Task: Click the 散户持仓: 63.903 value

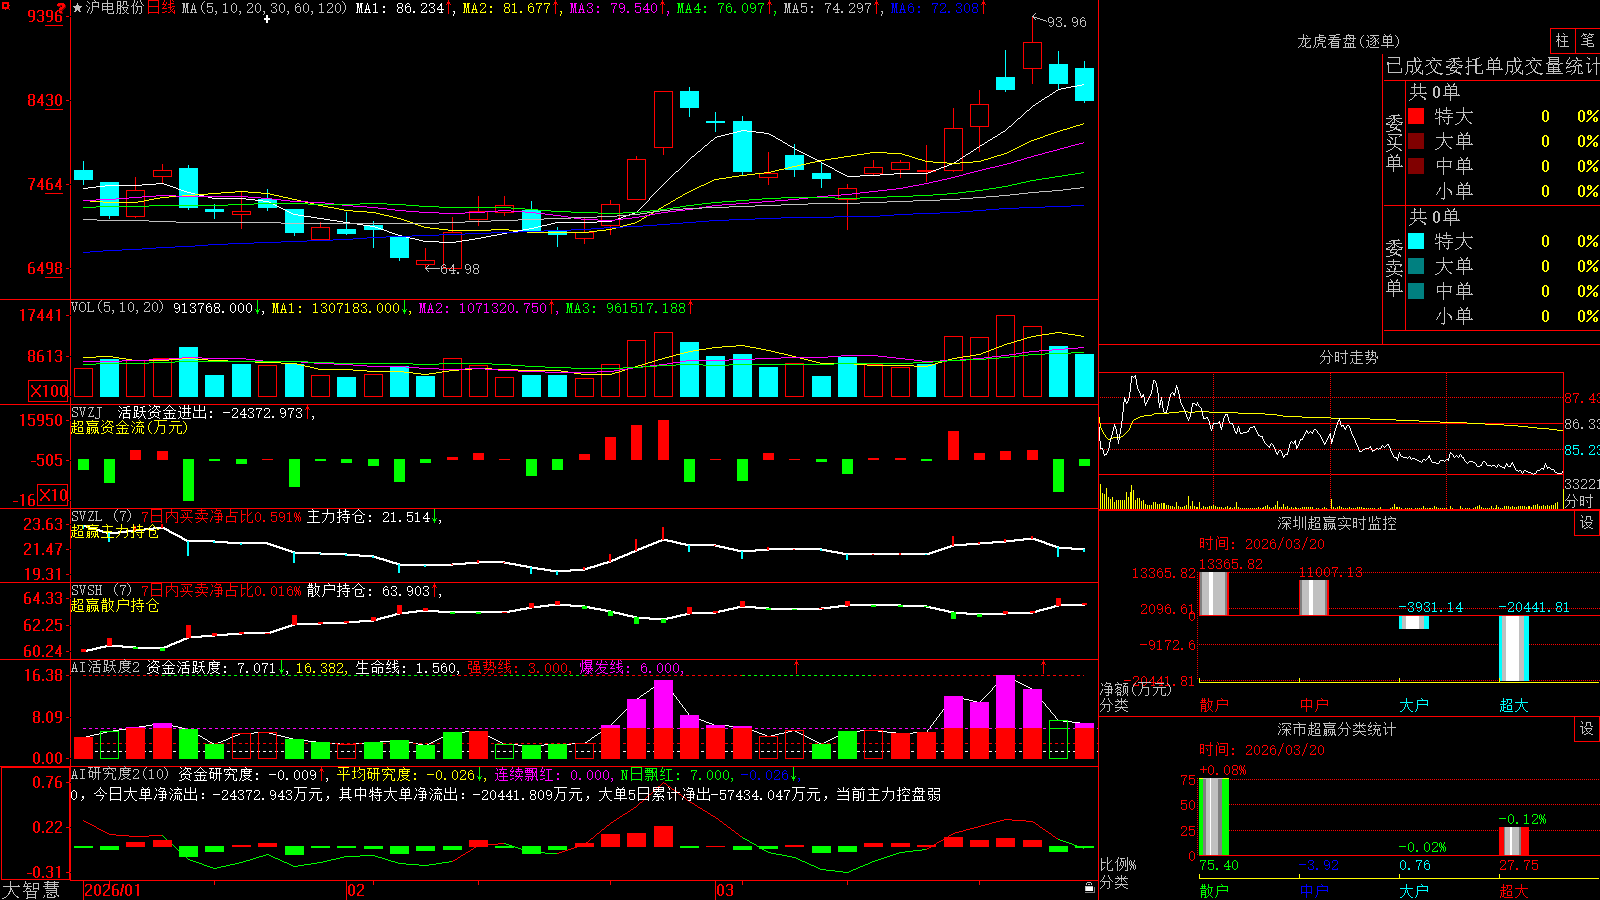Action: pos(368,591)
